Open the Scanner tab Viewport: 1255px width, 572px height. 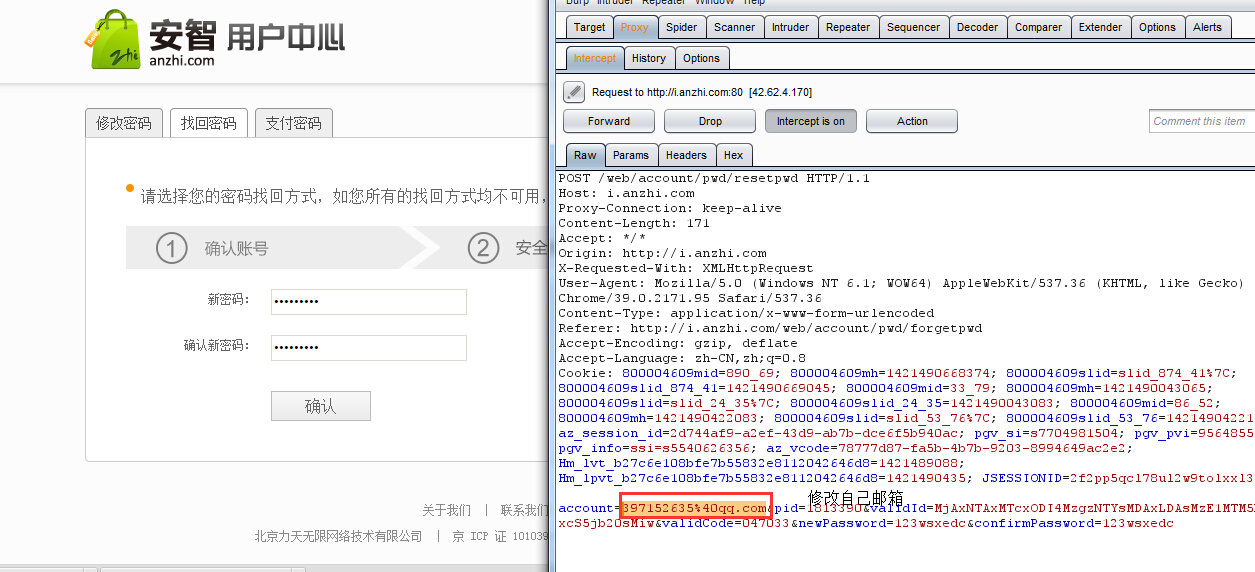tap(735, 27)
